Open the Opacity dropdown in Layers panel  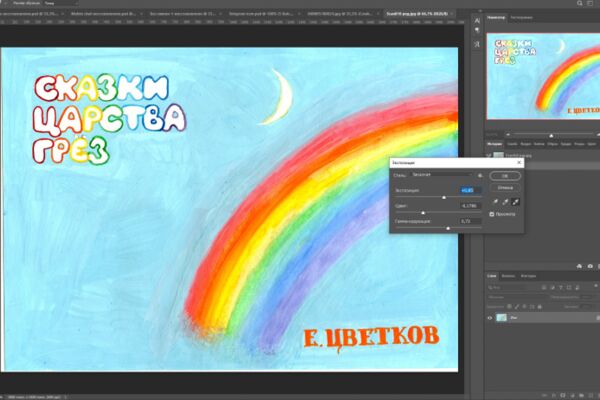(x=587, y=297)
